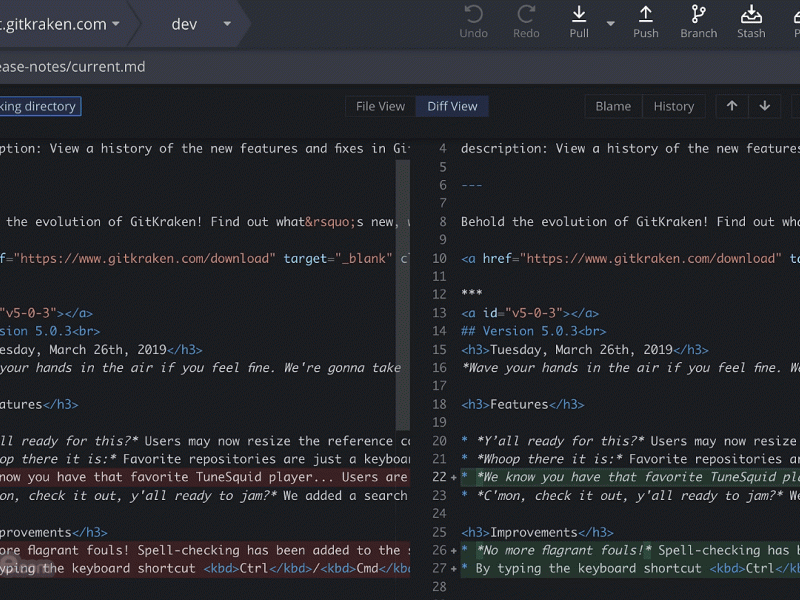The image size is (800, 600).
Task: Click line 6 '---' separator text
Action: pyautogui.click(x=471, y=185)
